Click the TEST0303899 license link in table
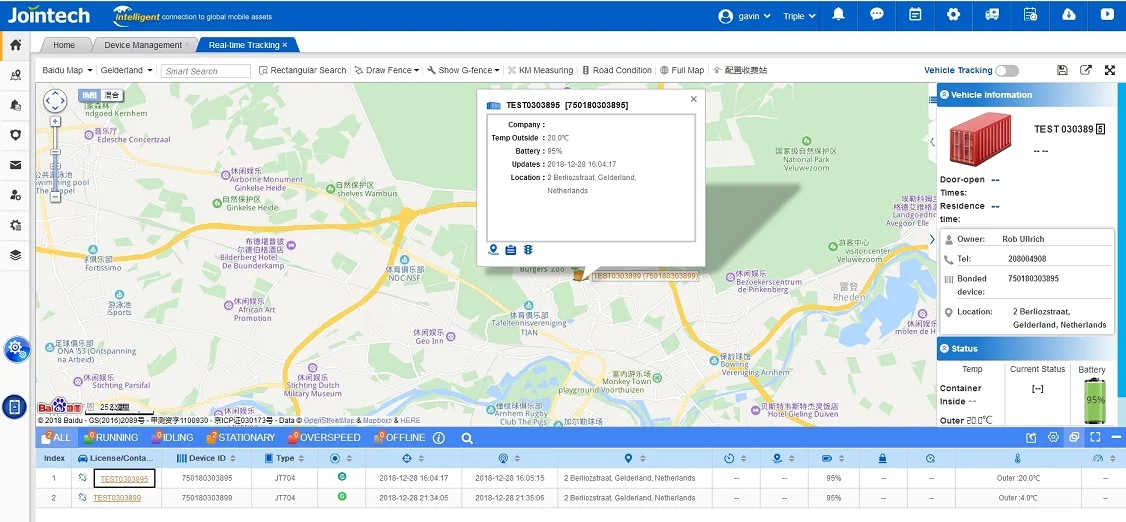The image size is (1126, 522). [x=117, y=498]
